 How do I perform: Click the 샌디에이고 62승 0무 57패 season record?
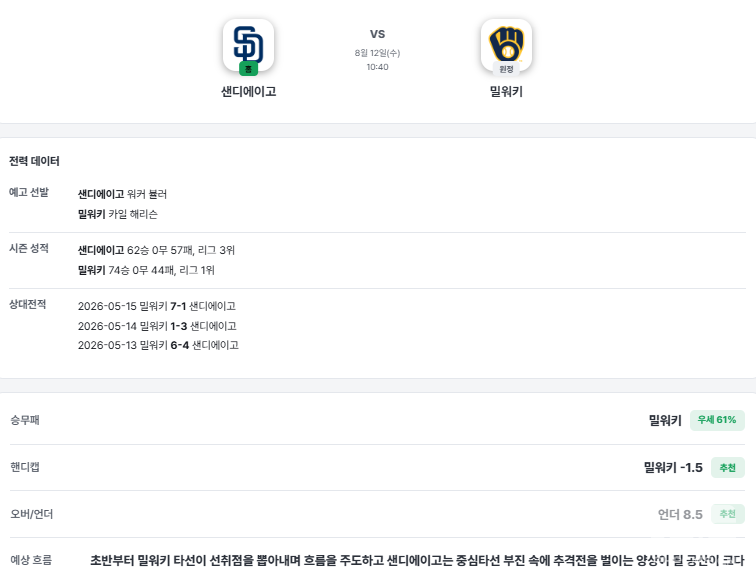click(156, 250)
